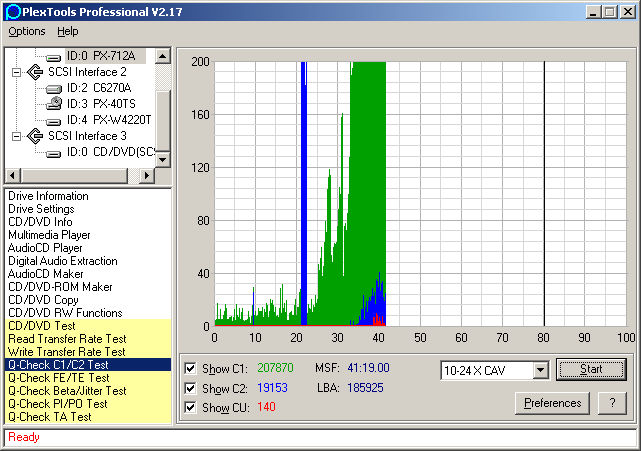The height and width of the screenshot is (451, 641).
Task: Collapse the SCSI Interface 2 tree node
Action: tap(16, 72)
